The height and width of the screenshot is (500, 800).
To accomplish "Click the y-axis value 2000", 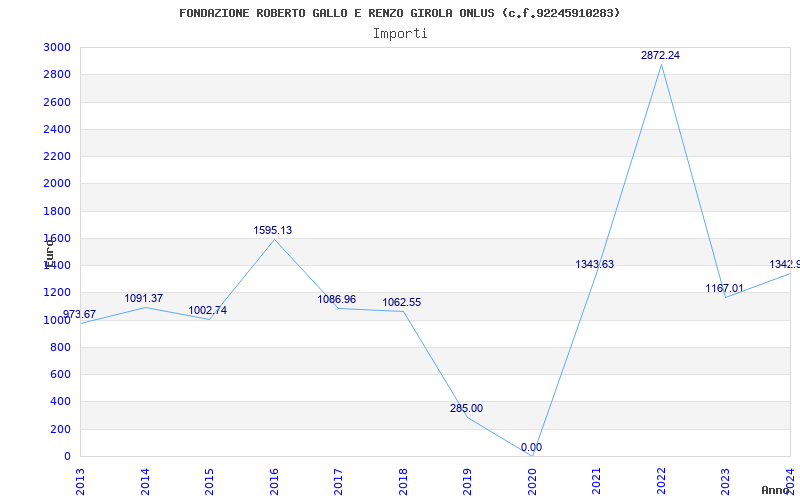I will tap(57, 184).
